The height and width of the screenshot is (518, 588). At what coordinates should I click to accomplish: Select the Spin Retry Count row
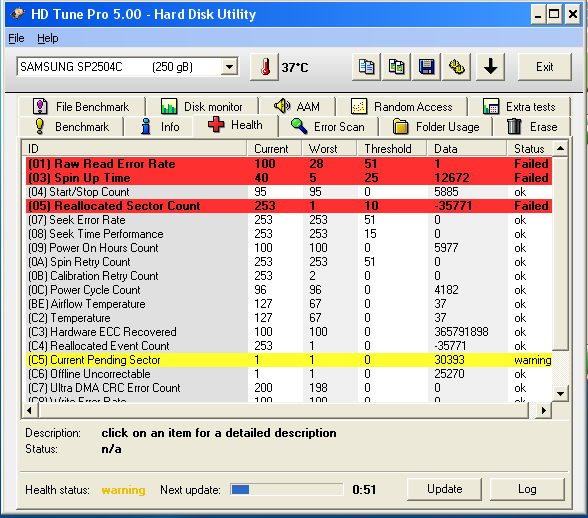click(x=289, y=262)
